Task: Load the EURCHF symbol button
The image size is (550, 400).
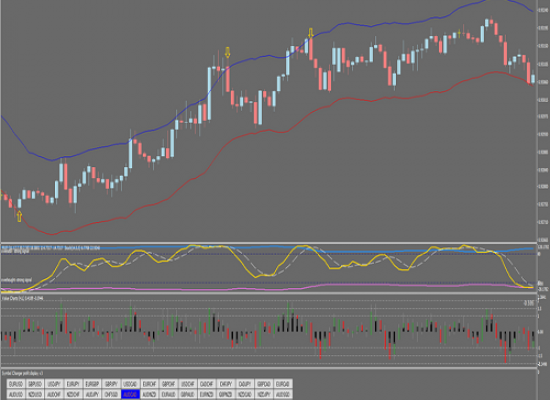Action: [x=149, y=384]
